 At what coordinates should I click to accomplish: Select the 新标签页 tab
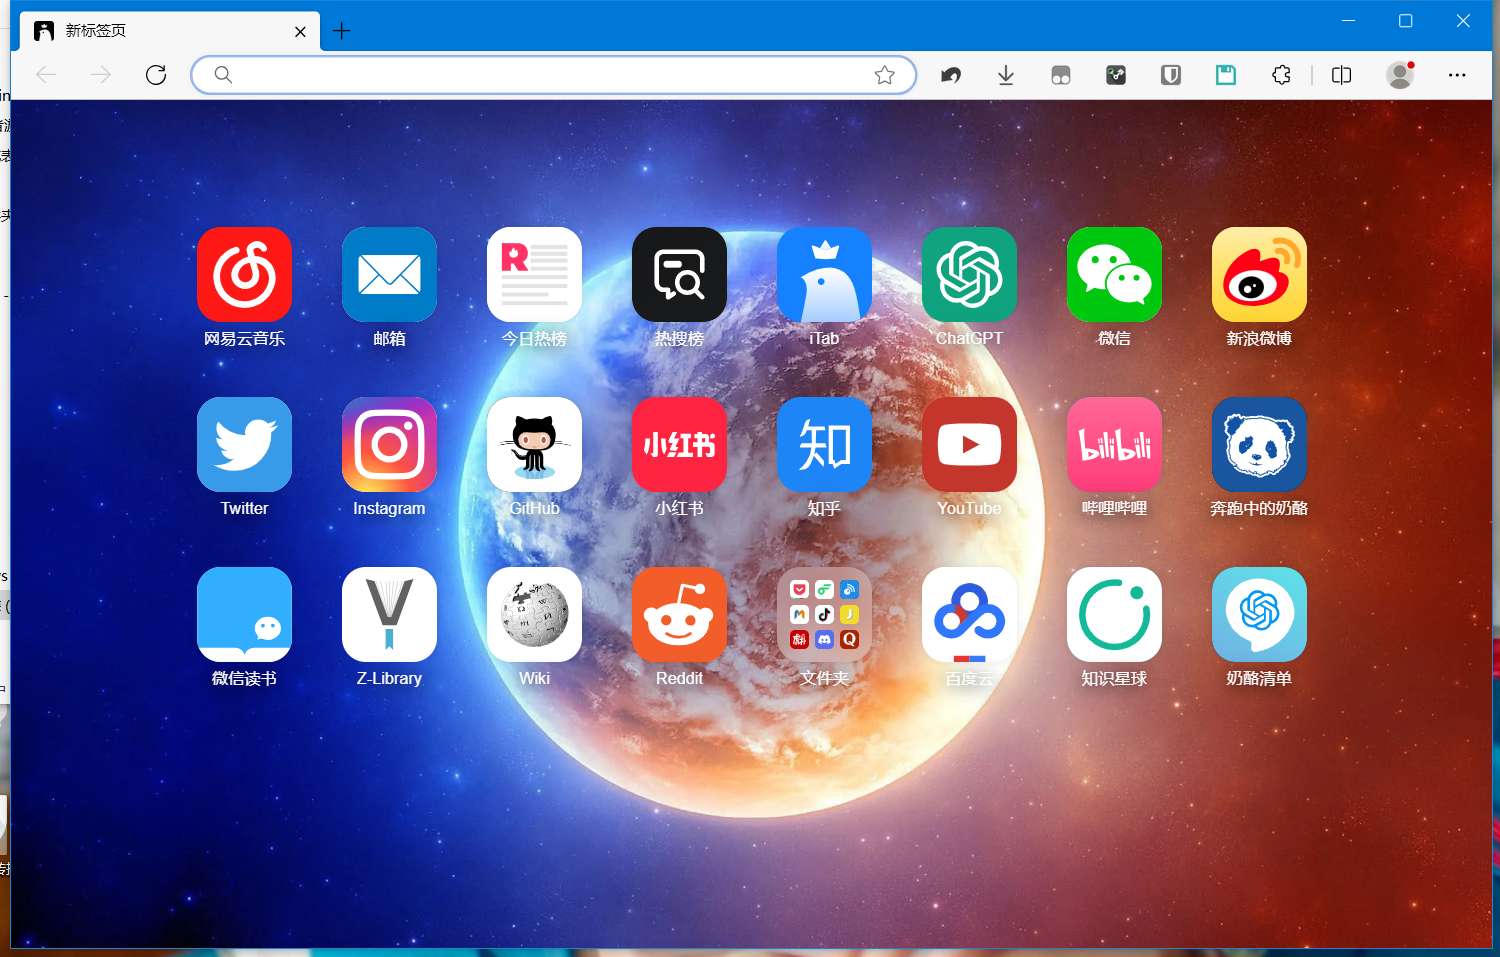[169, 31]
